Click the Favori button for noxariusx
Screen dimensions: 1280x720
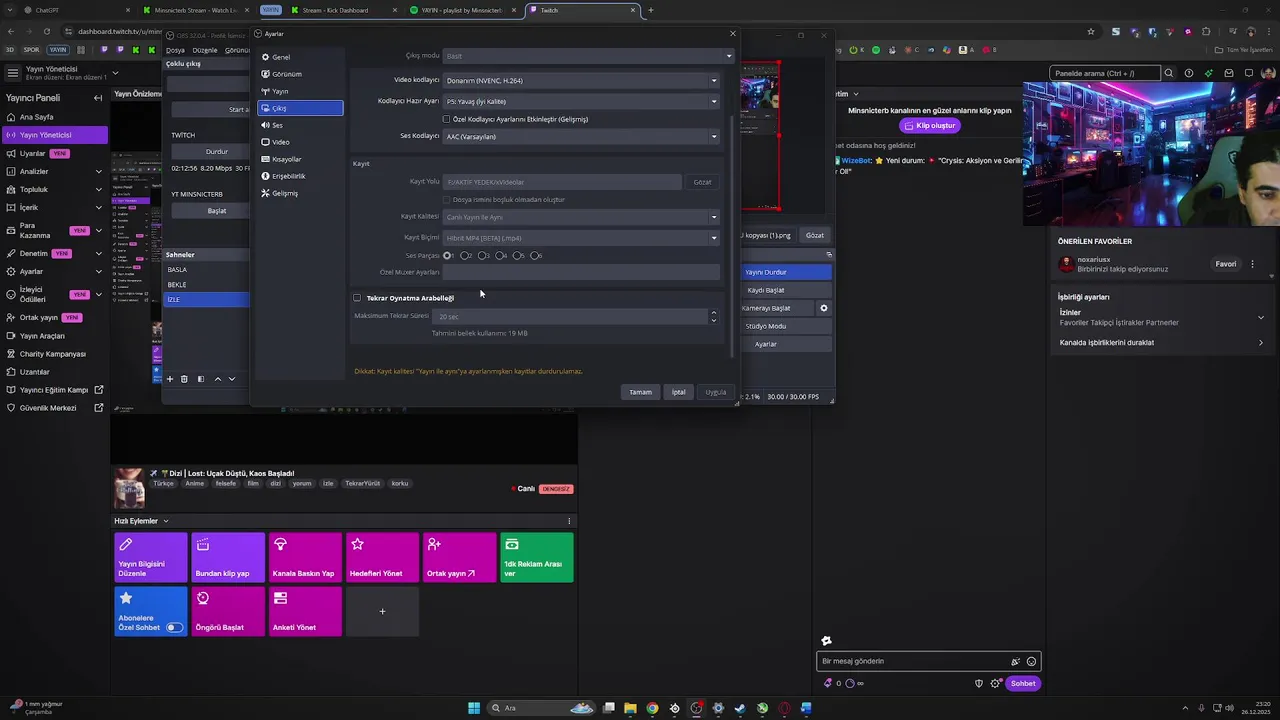coord(1226,264)
